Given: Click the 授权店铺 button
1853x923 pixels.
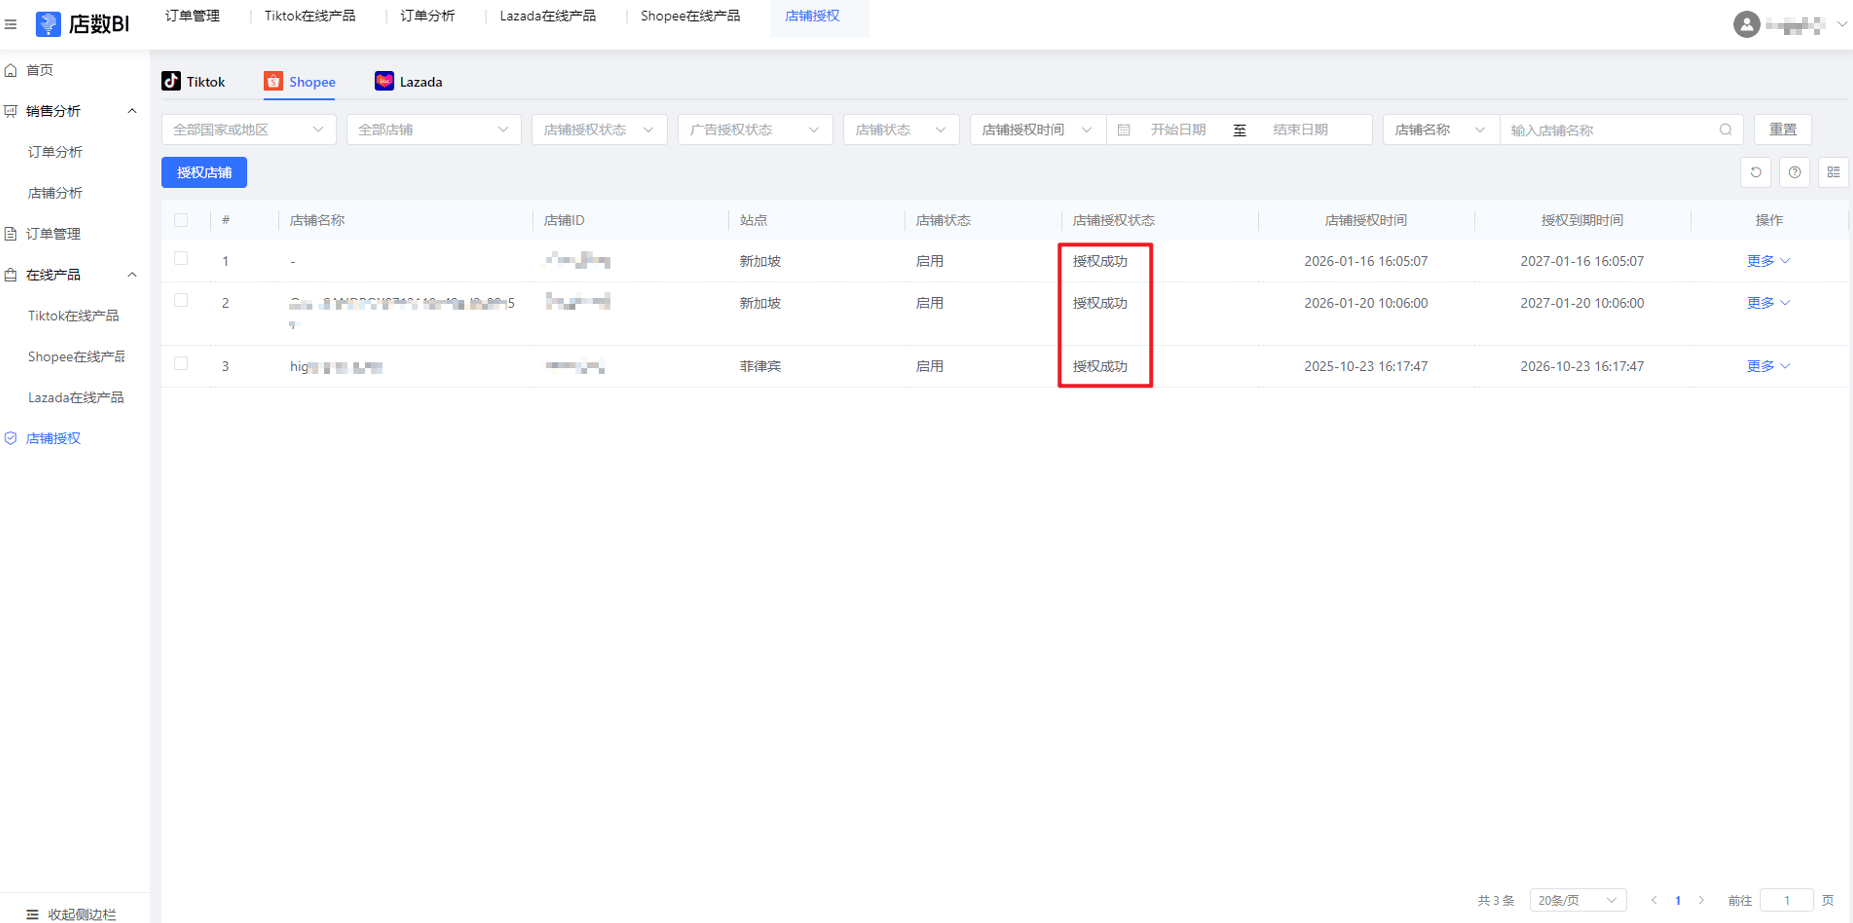Looking at the screenshot, I should pos(204,173).
